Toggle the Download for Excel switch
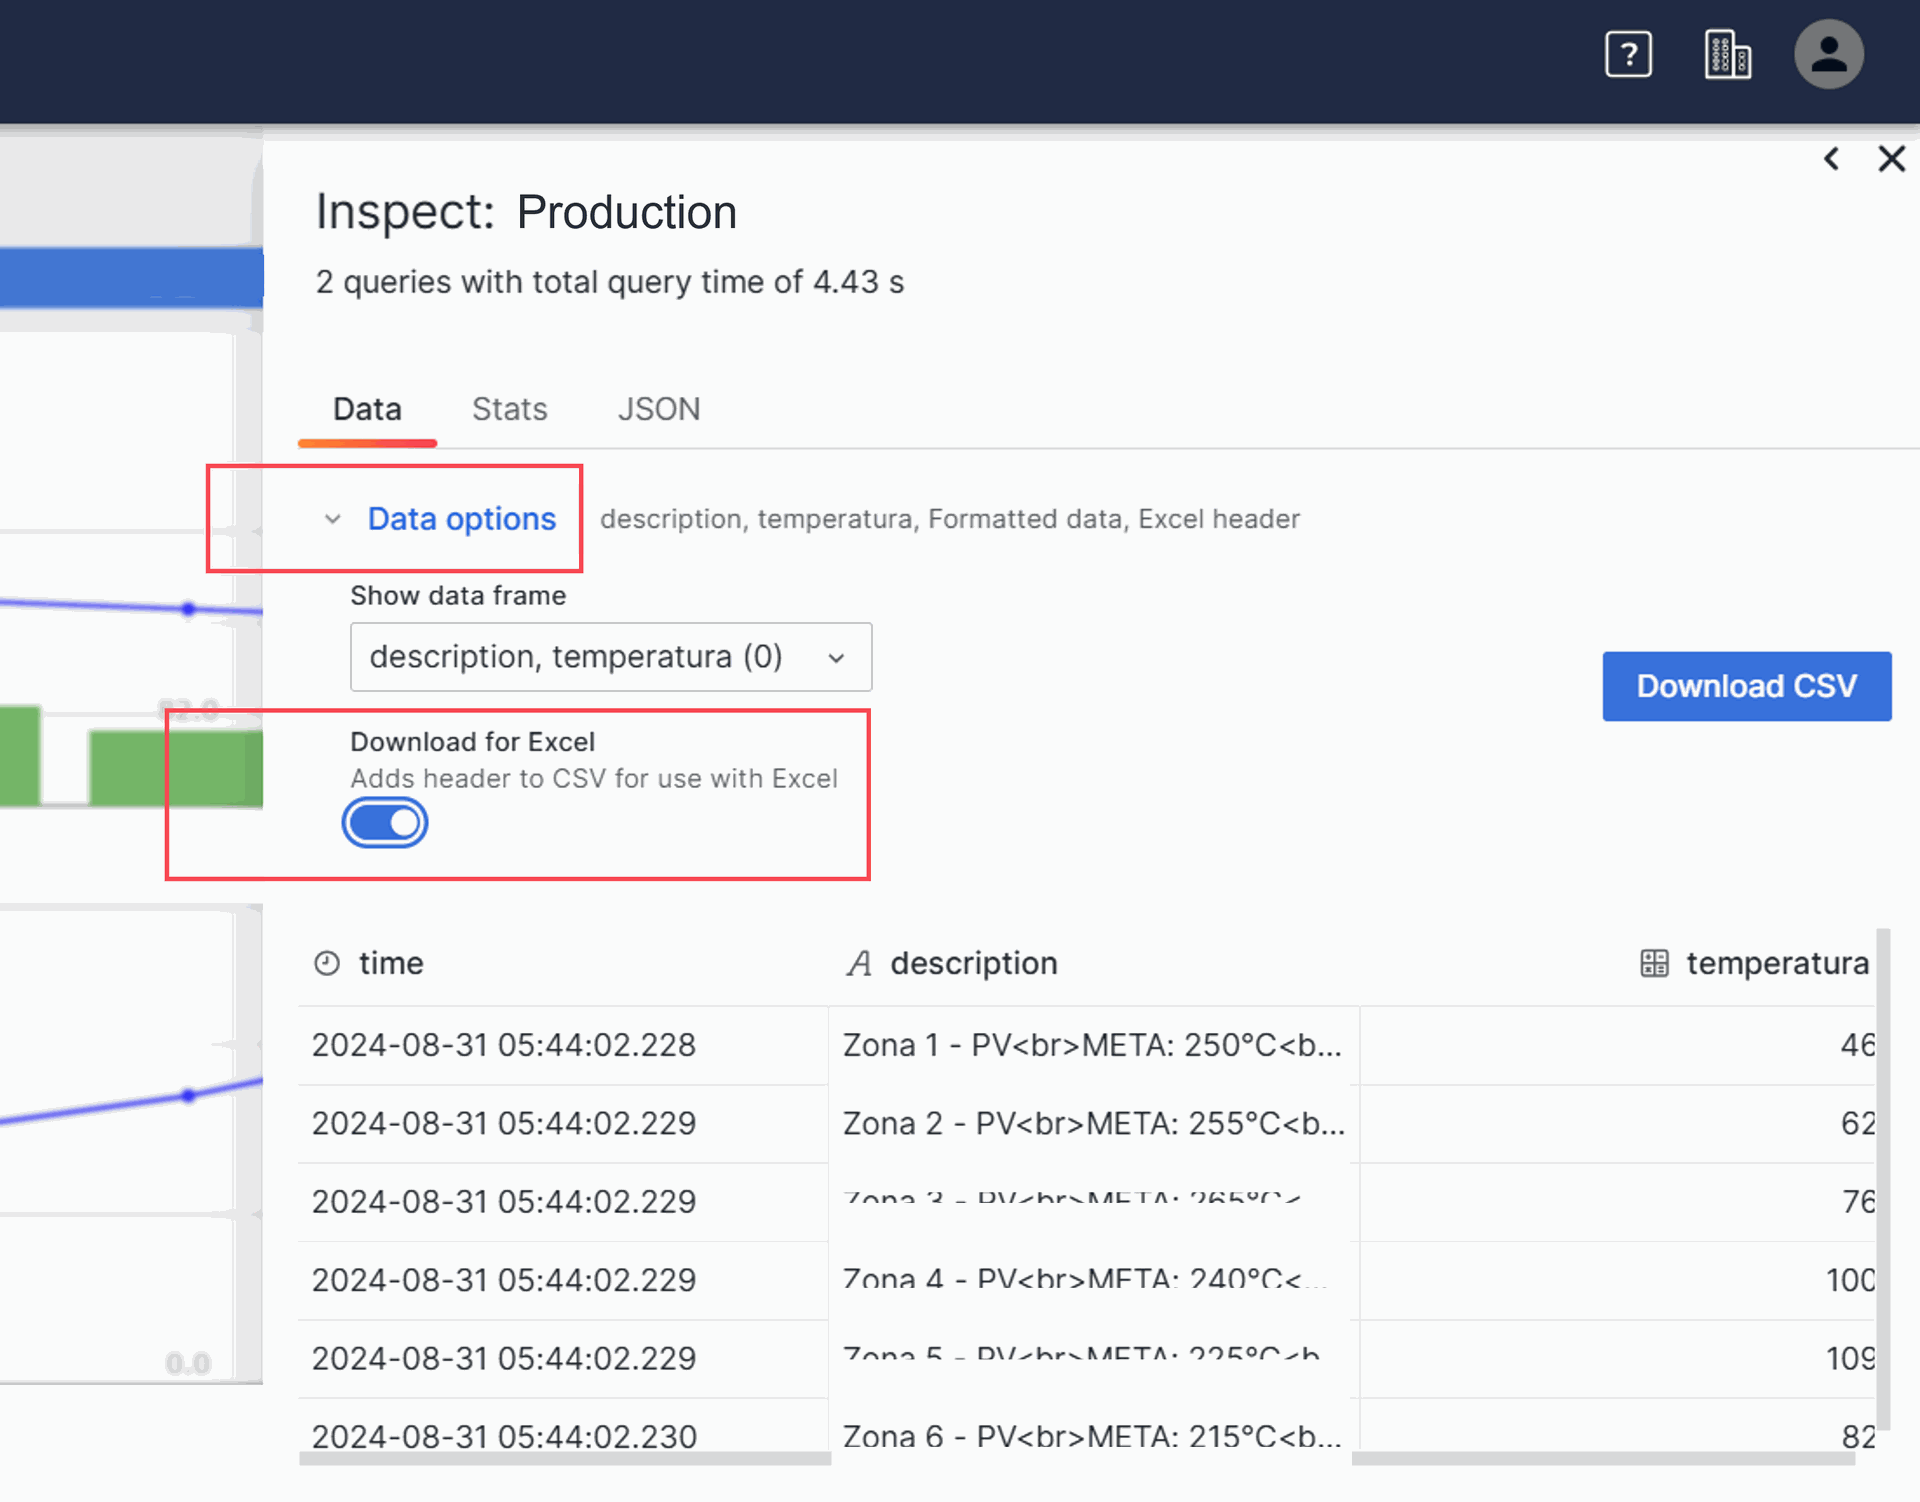The image size is (1920, 1502). pyautogui.click(x=385, y=823)
